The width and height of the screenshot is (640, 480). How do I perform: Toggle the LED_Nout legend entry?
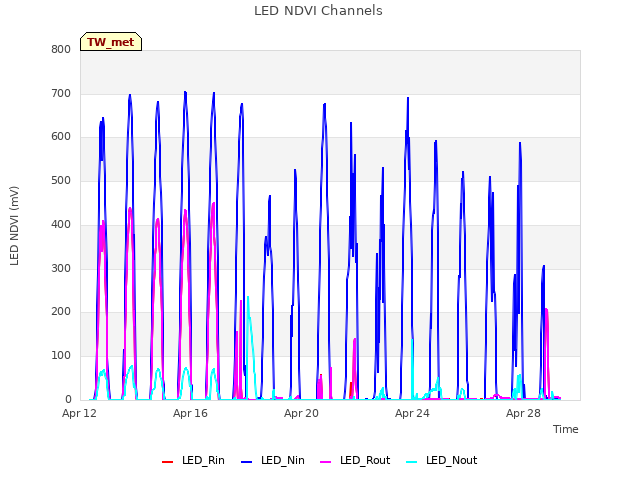[x=442, y=461]
